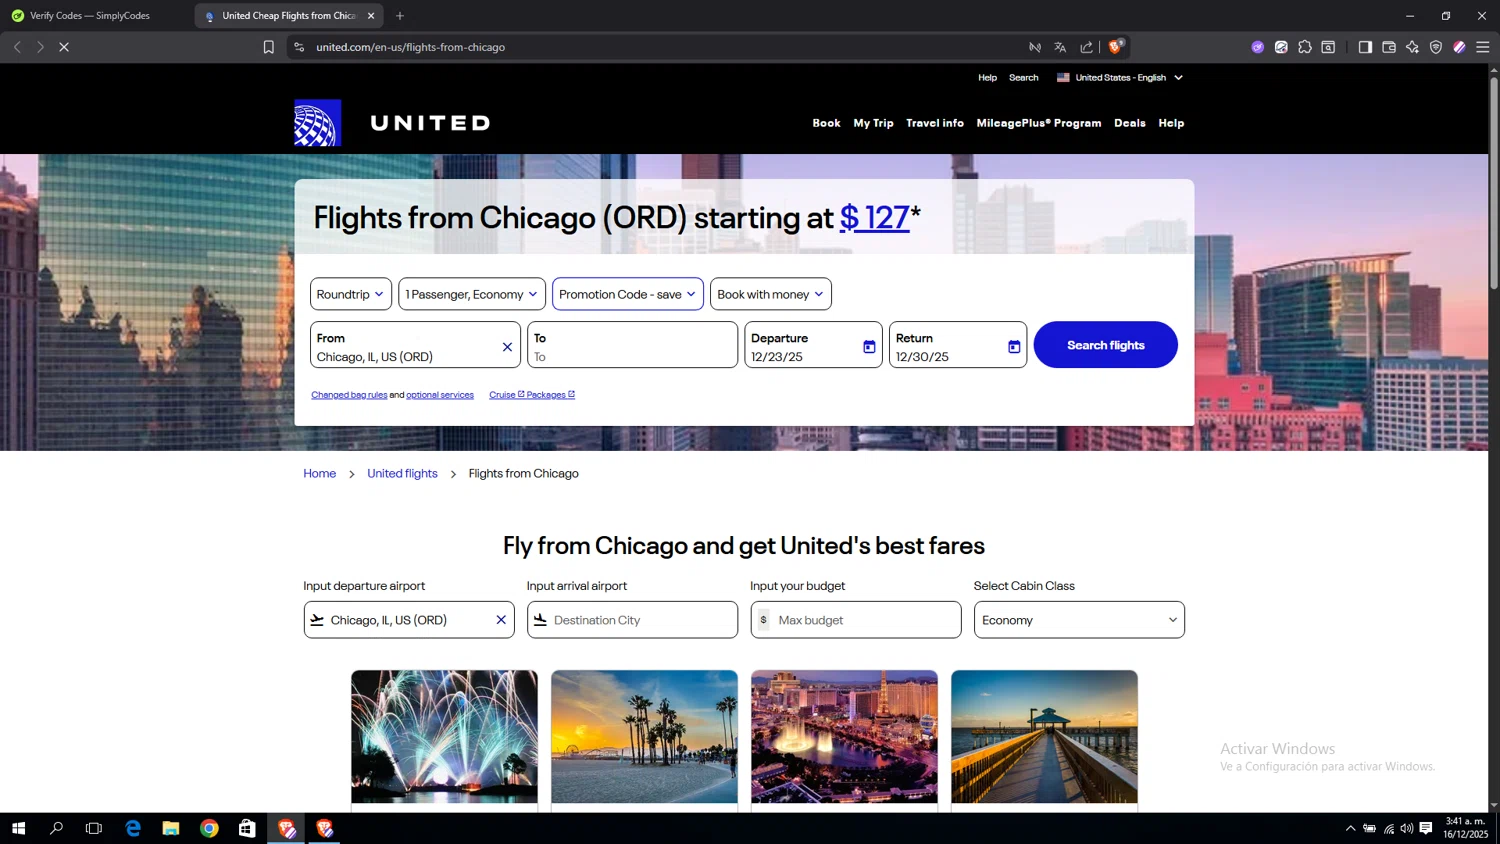
Task: Open the extensions puzzle icon
Action: (x=1305, y=47)
